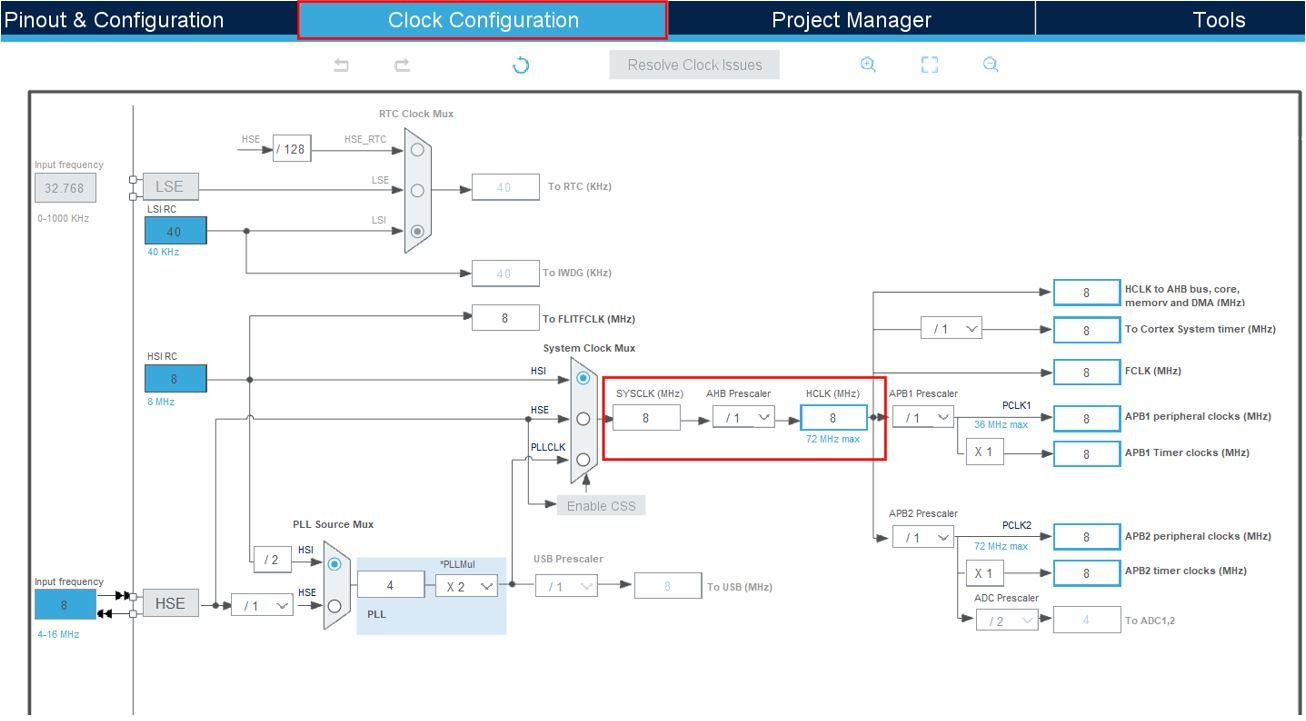Select LSE in RTC Clock Mux
1306x721 pixels.
coord(418,190)
